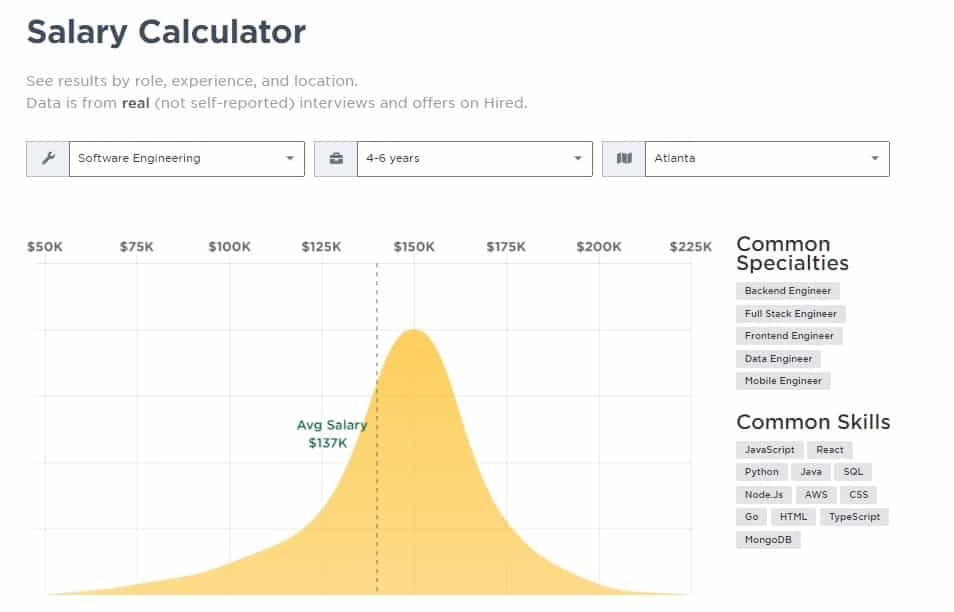Click the React skill tag
This screenshot has height=612, width=954.
pos(830,450)
